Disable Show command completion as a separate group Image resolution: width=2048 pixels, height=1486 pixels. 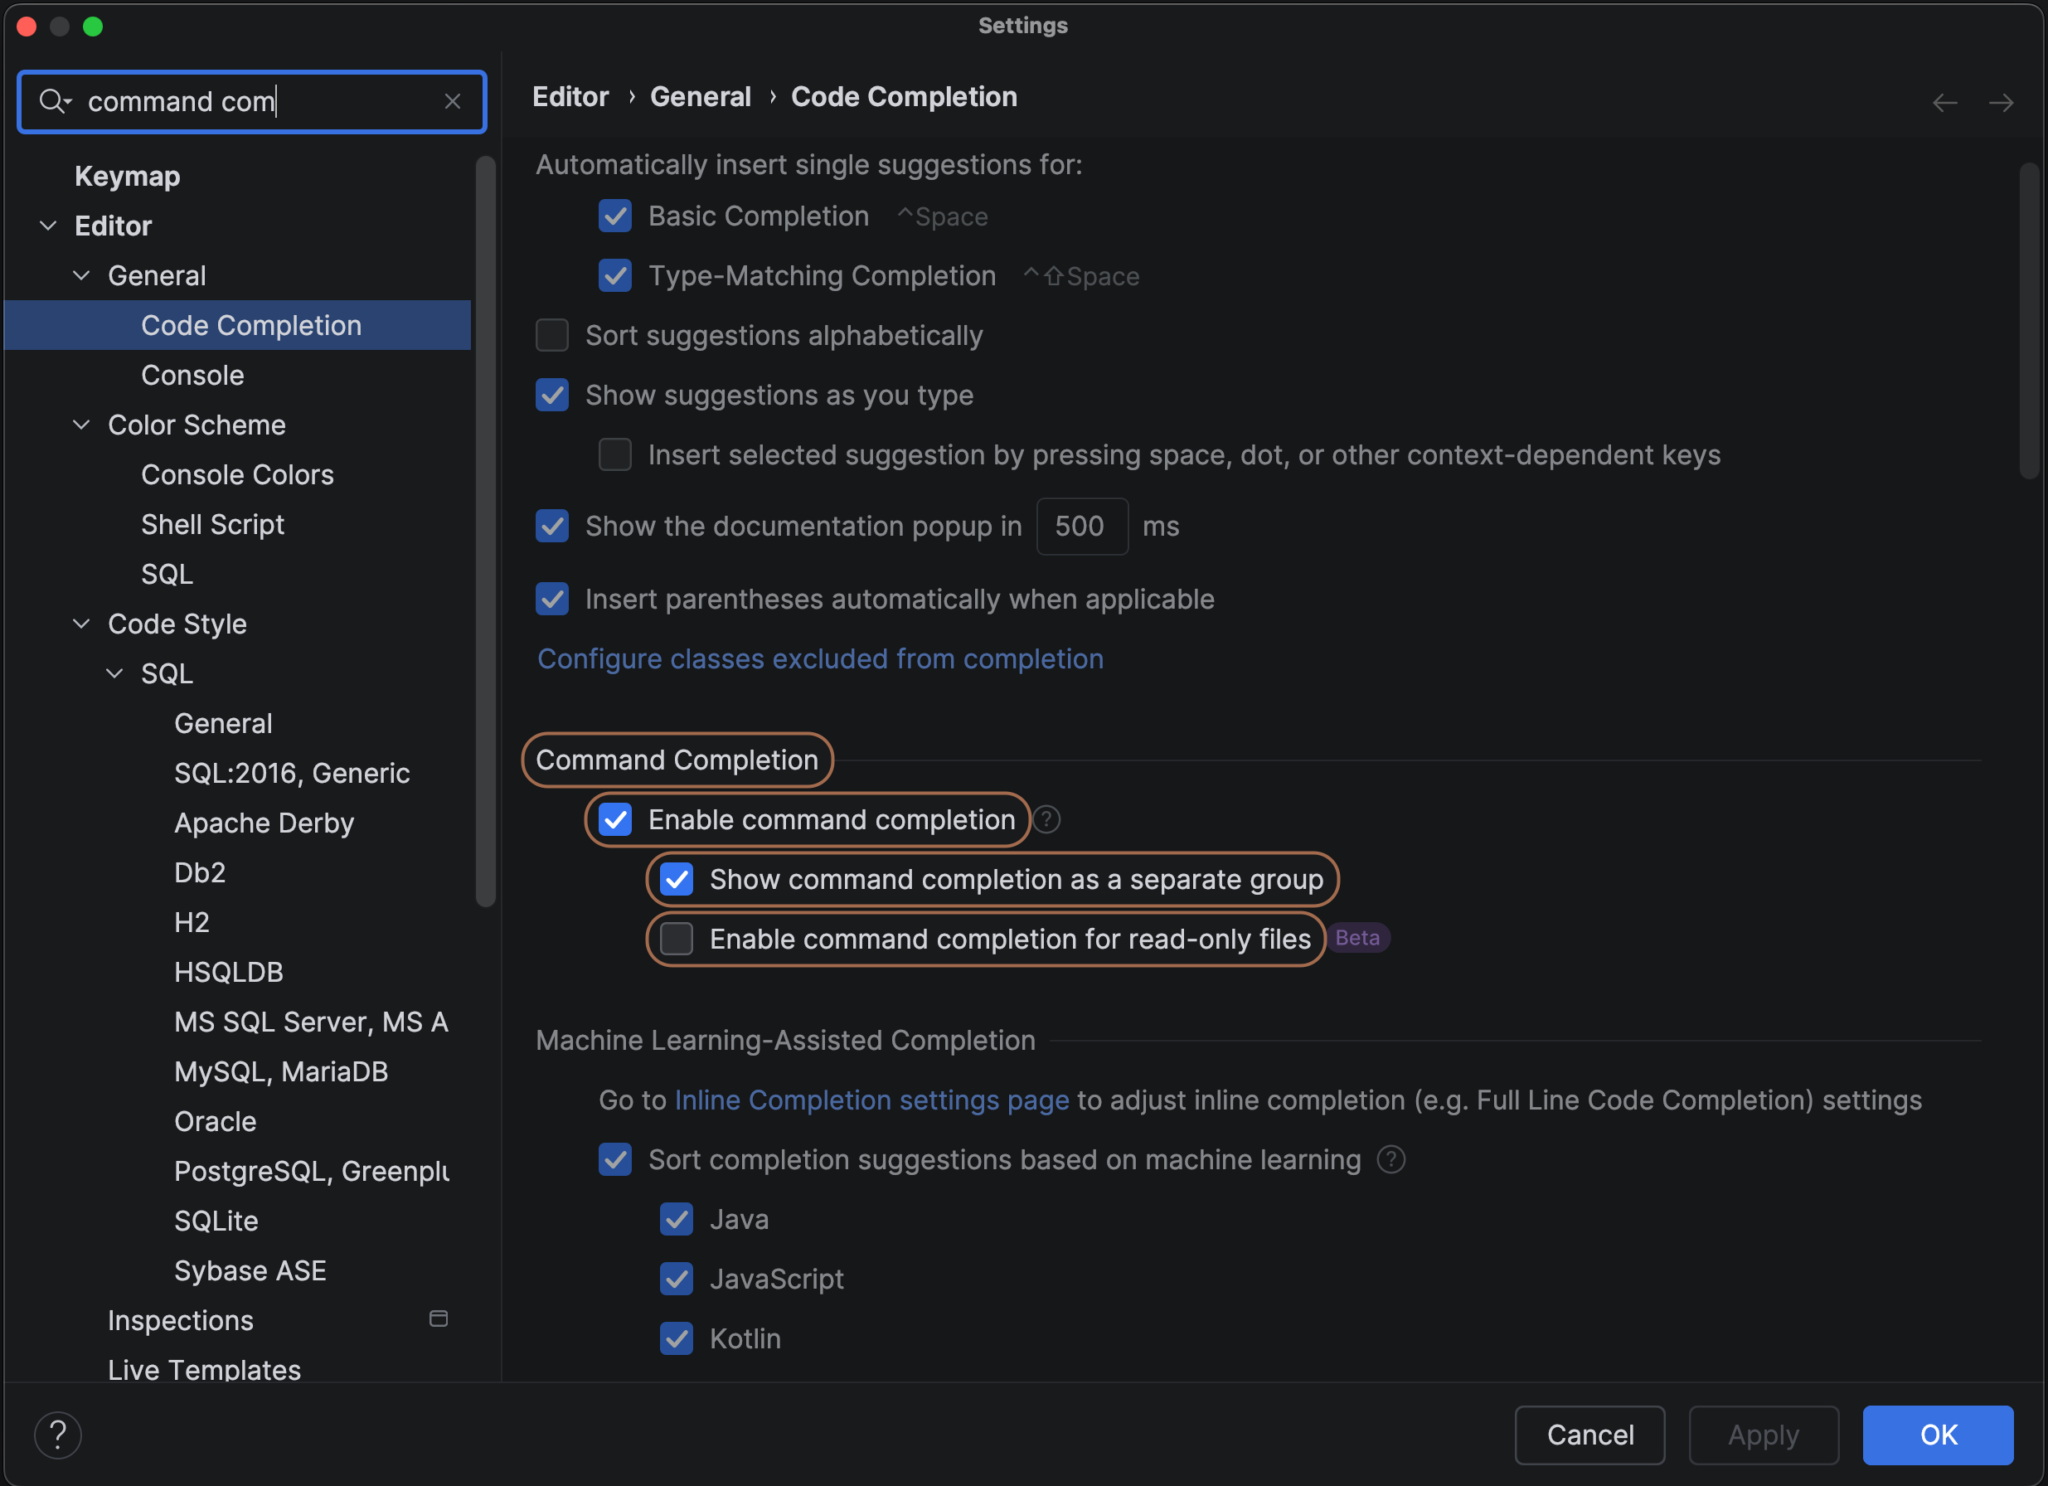pos(676,879)
